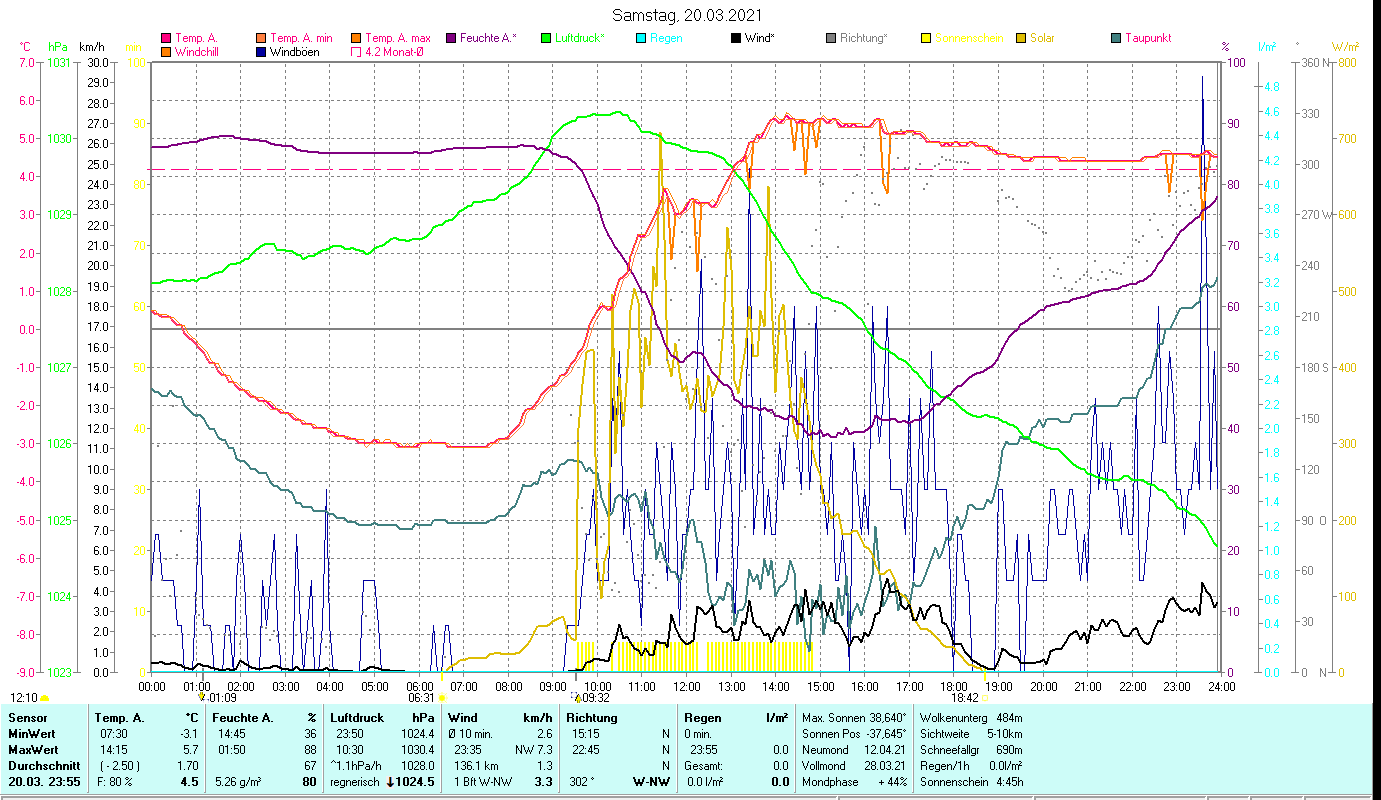Click the 'Vollmond 28.03.21' entry
The image size is (1381, 800).
coord(855,766)
